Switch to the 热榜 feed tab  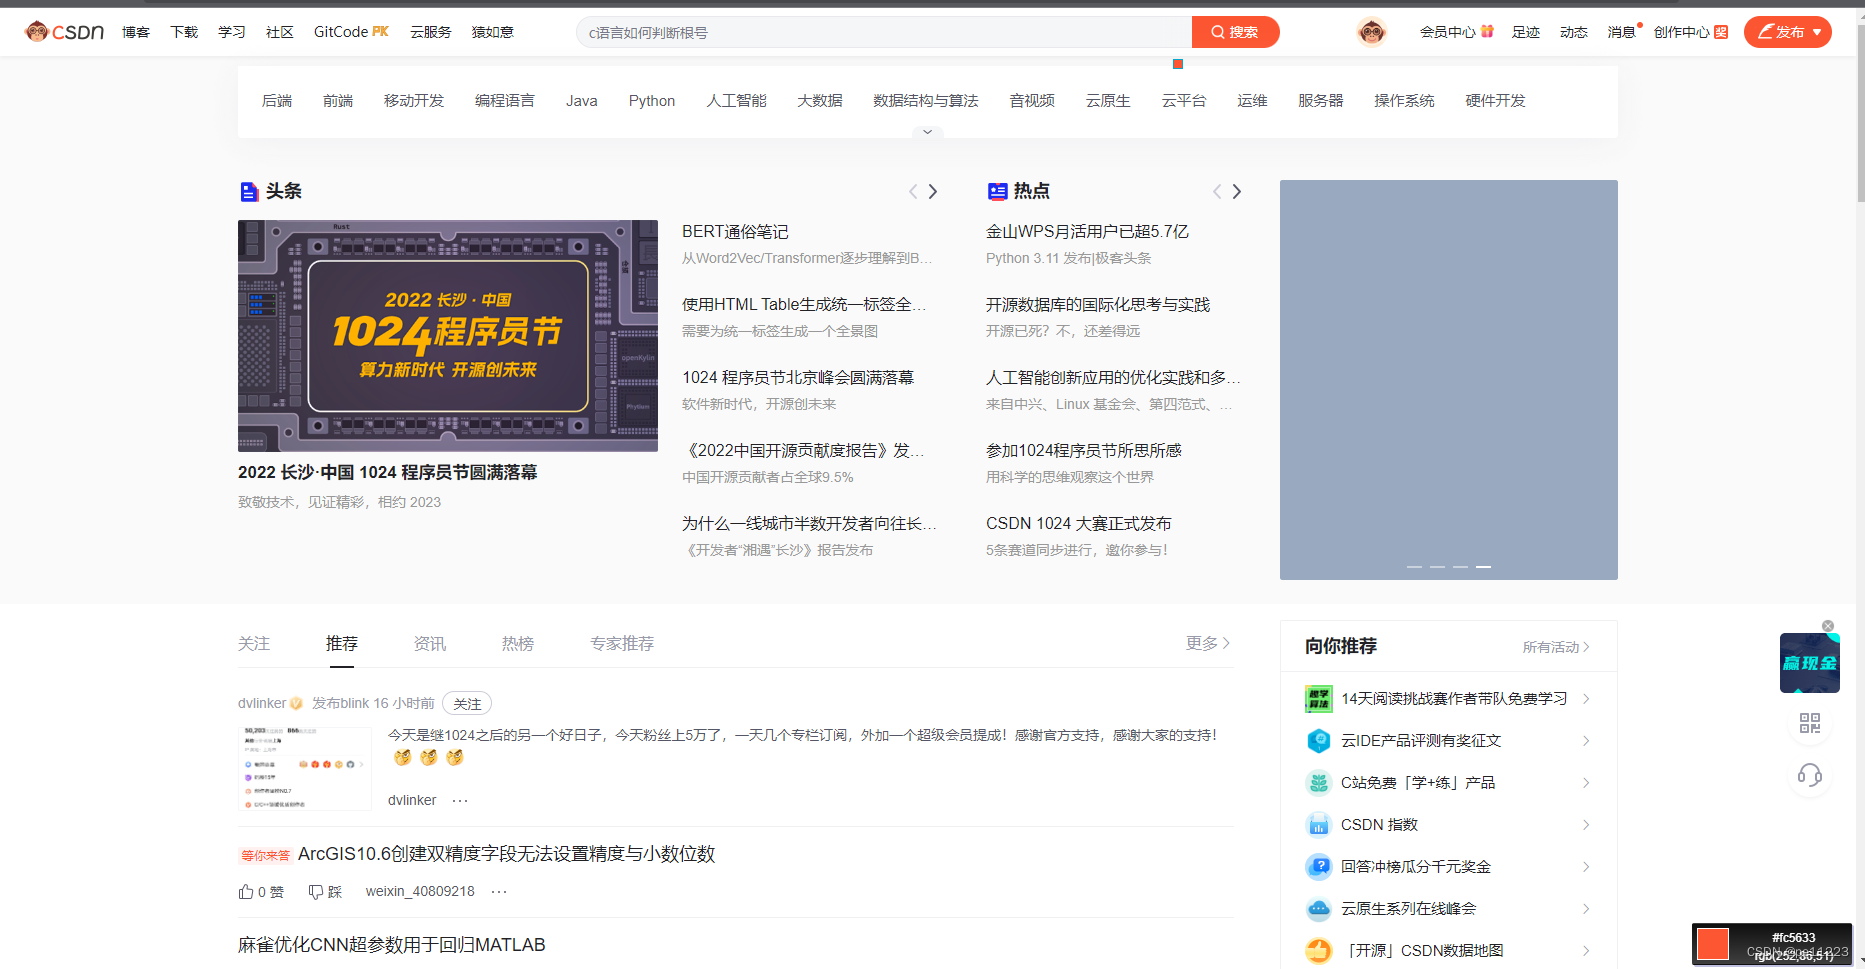pyautogui.click(x=518, y=644)
